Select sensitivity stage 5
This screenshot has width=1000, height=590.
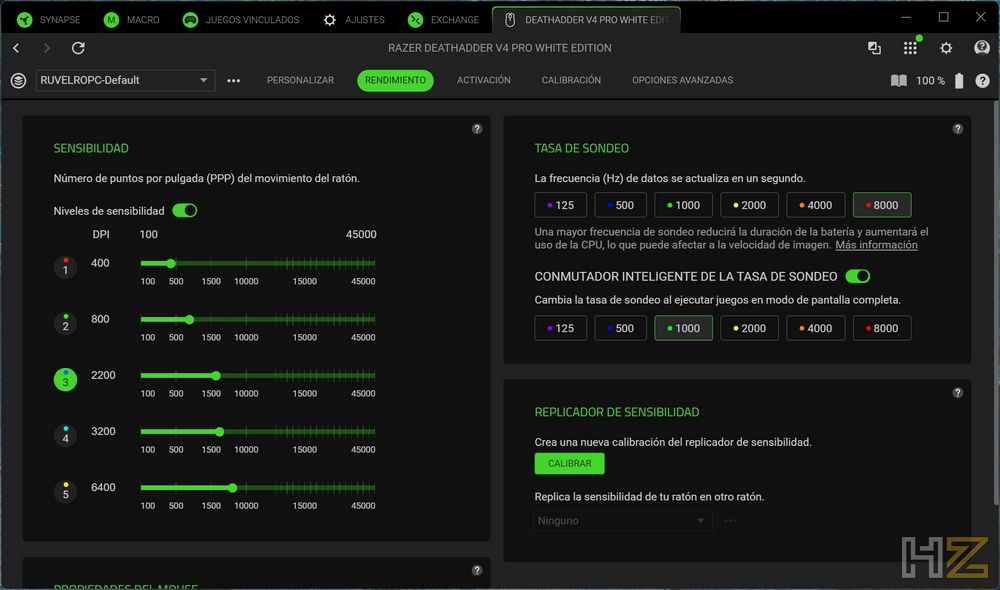pos(65,492)
